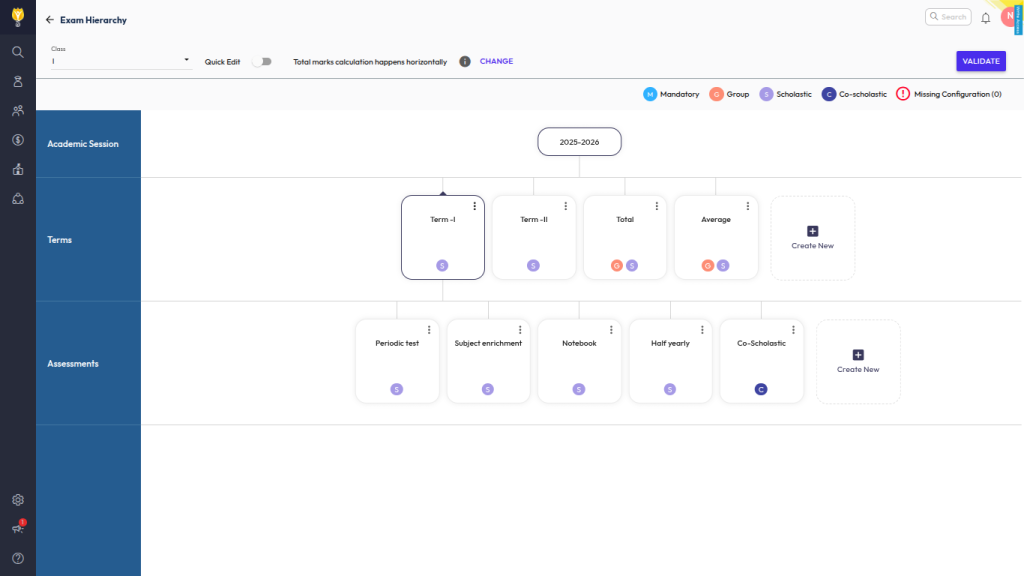Open the fees dollar icon in sidebar
Image resolution: width=1024 pixels, height=576 pixels.
[18, 140]
